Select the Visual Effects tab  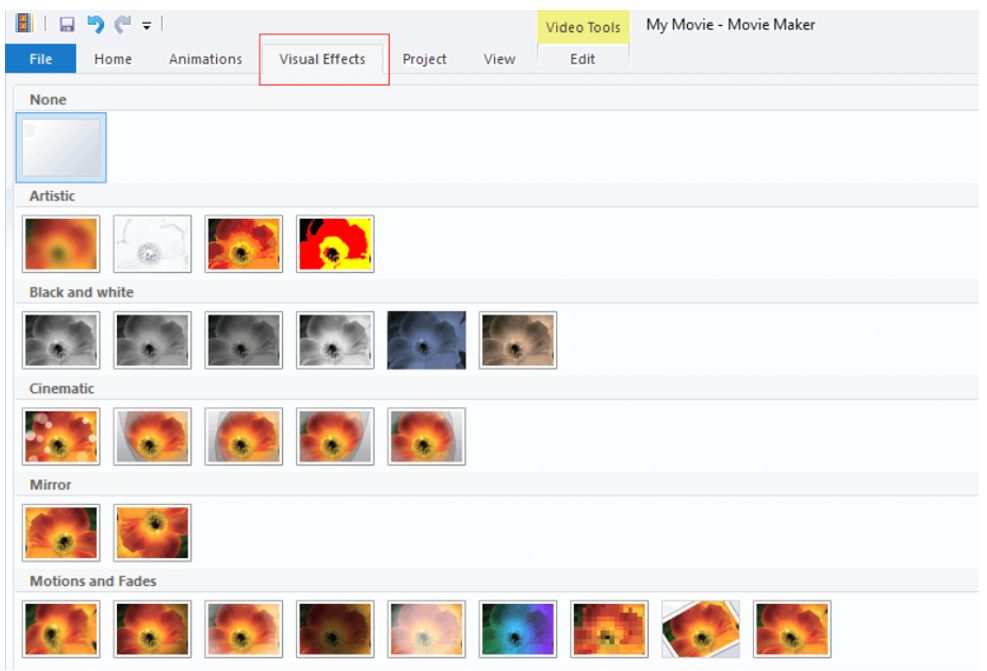point(322,59)
